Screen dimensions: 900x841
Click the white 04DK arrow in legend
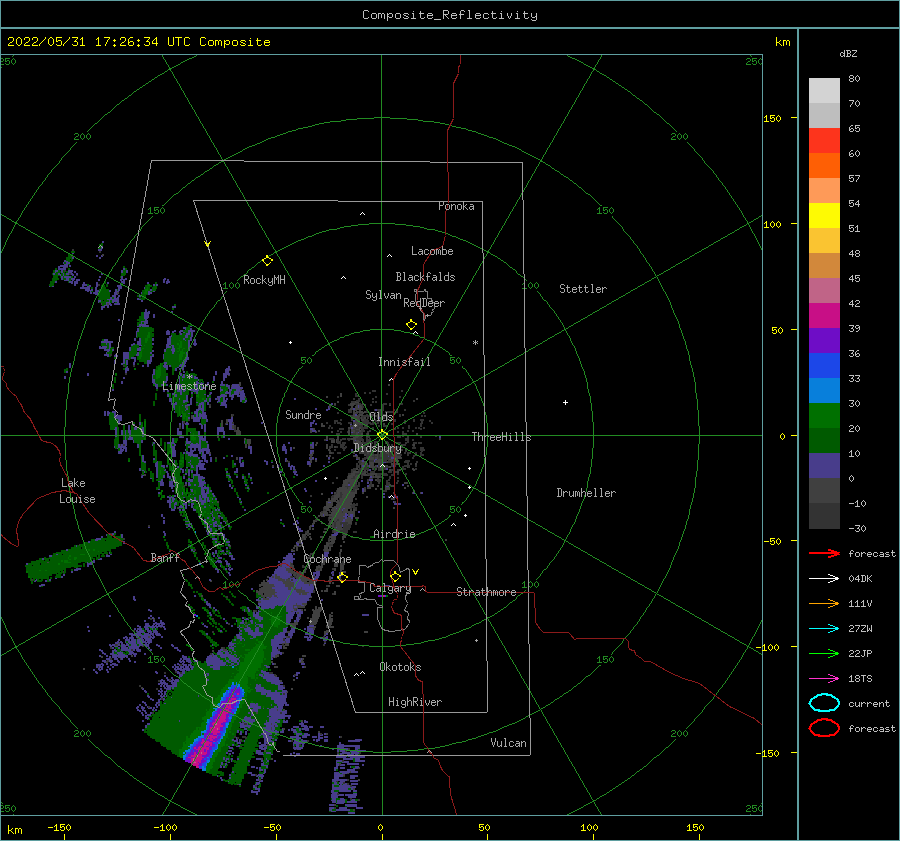[824, 578]
